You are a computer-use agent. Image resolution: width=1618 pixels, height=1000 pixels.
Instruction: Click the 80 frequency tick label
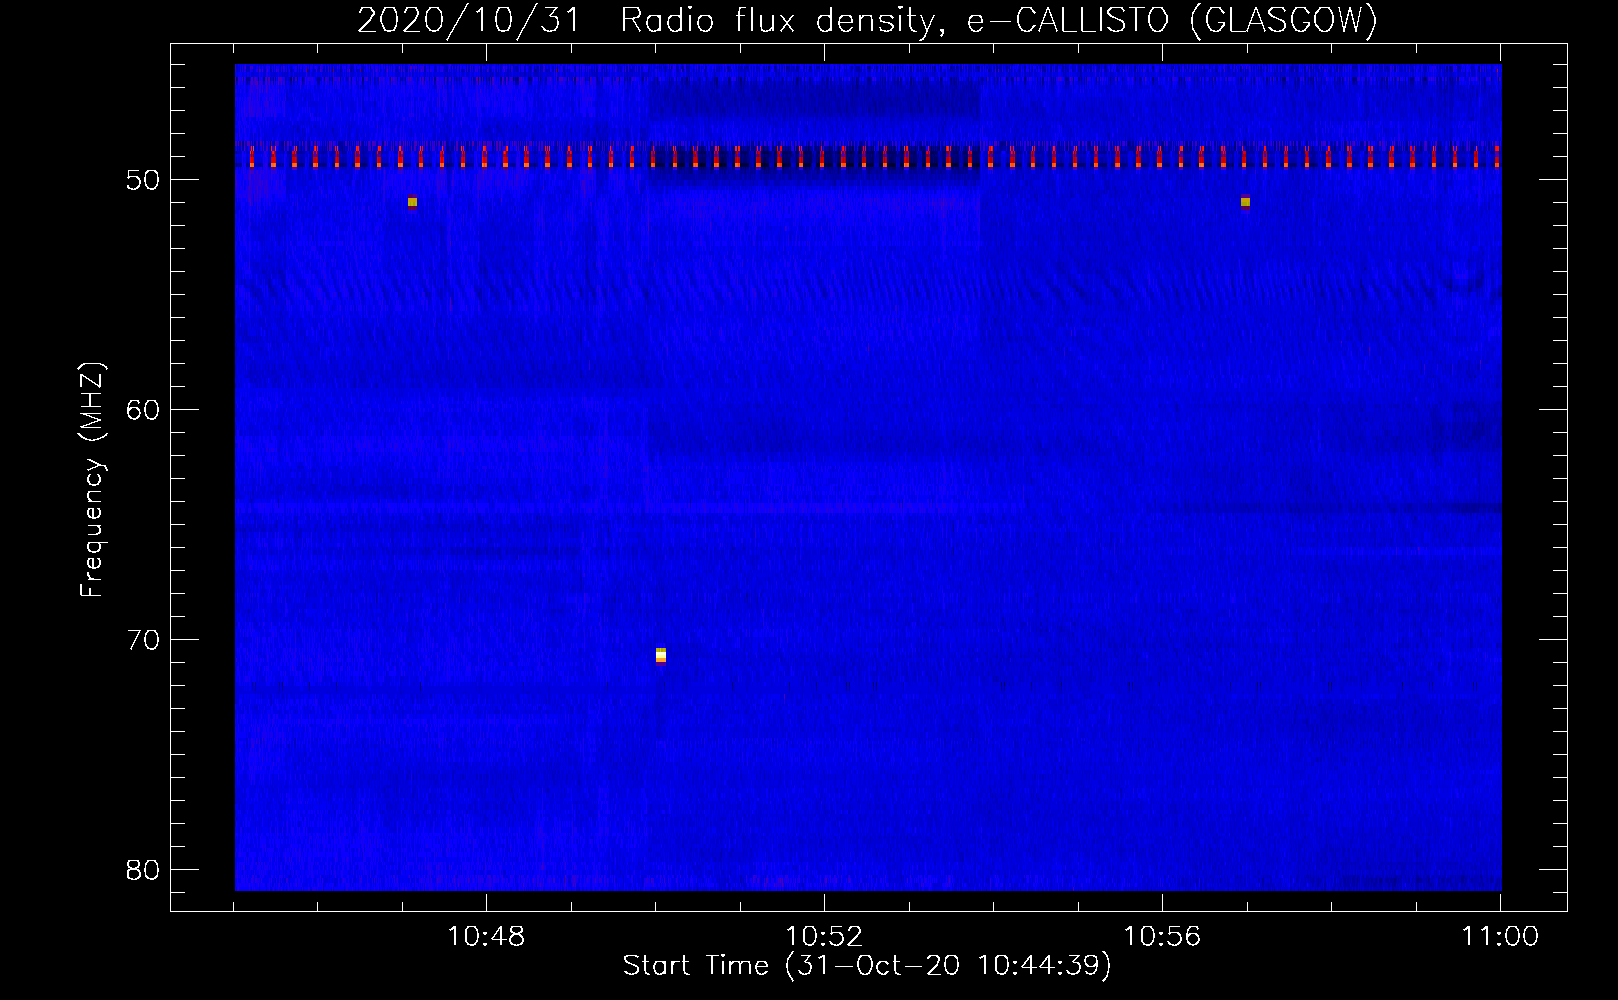pos(143,870)
